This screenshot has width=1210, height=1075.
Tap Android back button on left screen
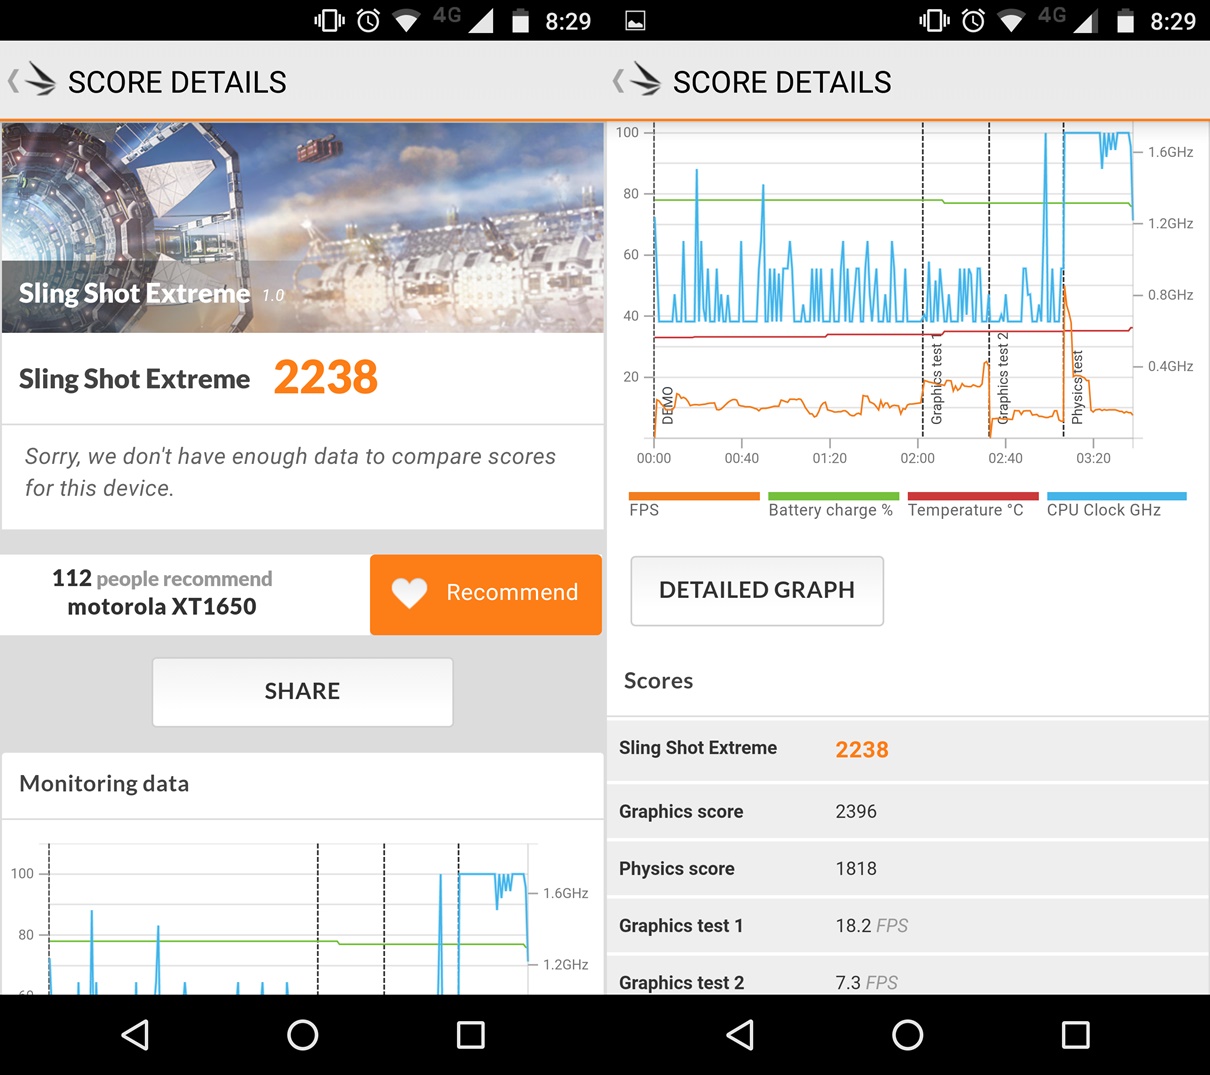tap(135, 1034)
